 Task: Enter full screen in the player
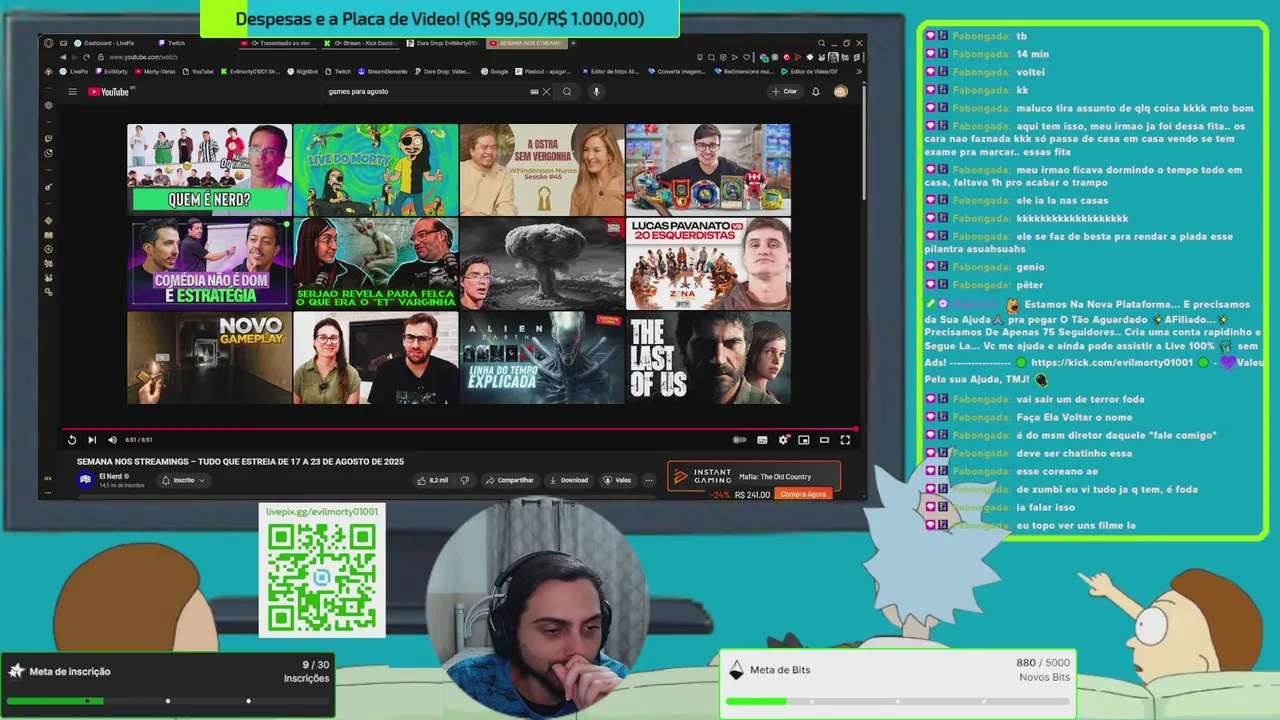pyautogui.click(x=845, y=440)
